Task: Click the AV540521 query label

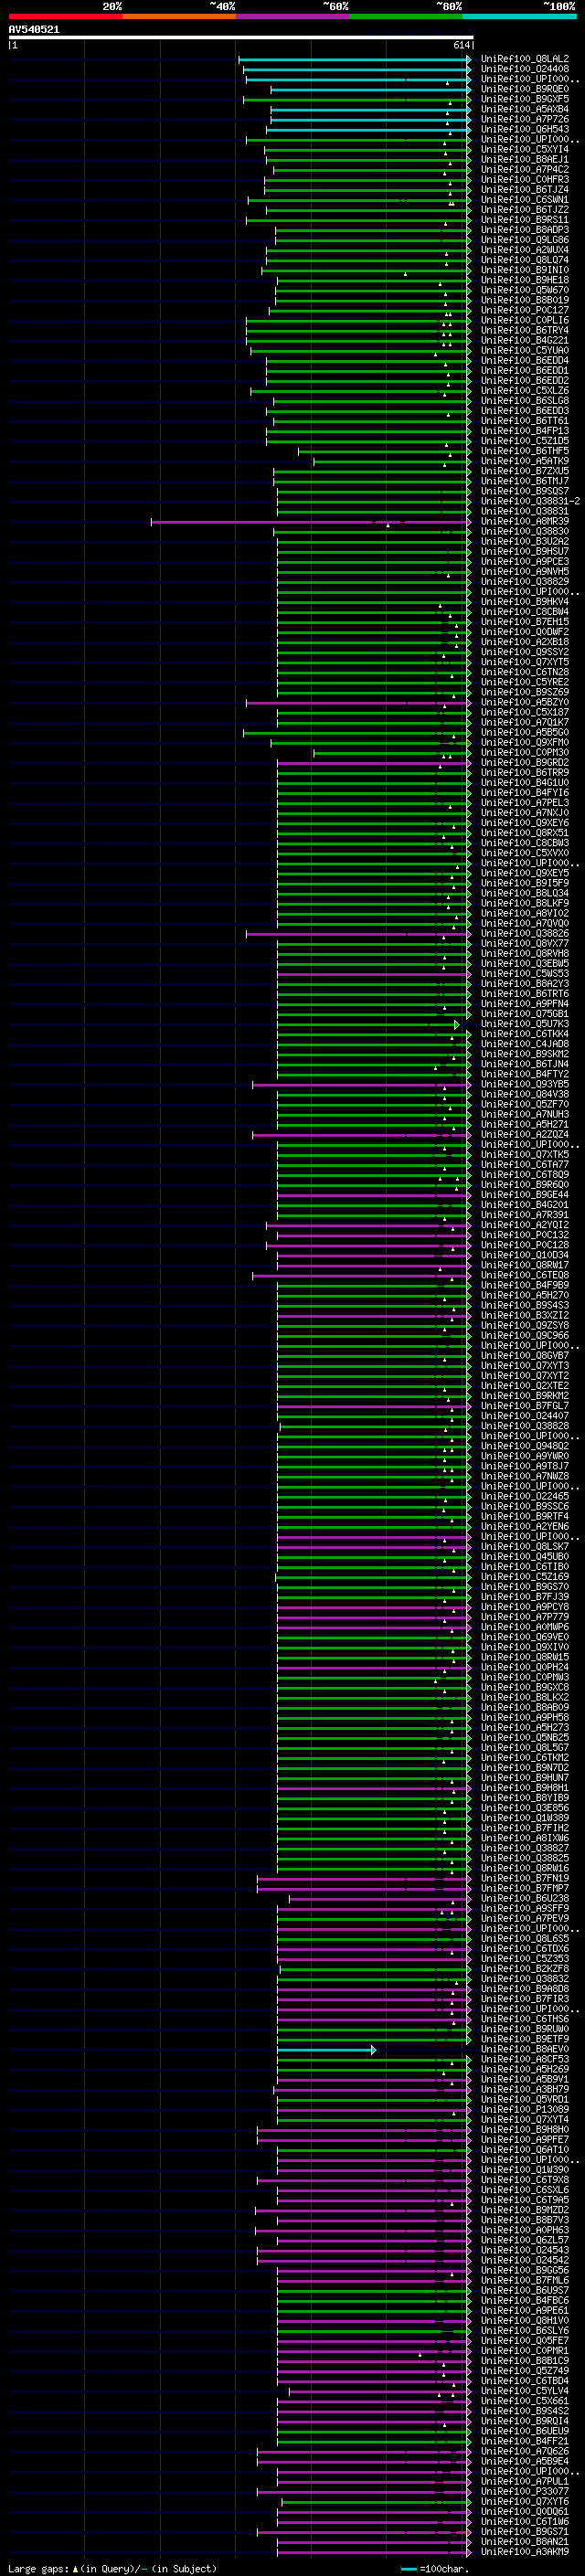Action: click(34, 30)
